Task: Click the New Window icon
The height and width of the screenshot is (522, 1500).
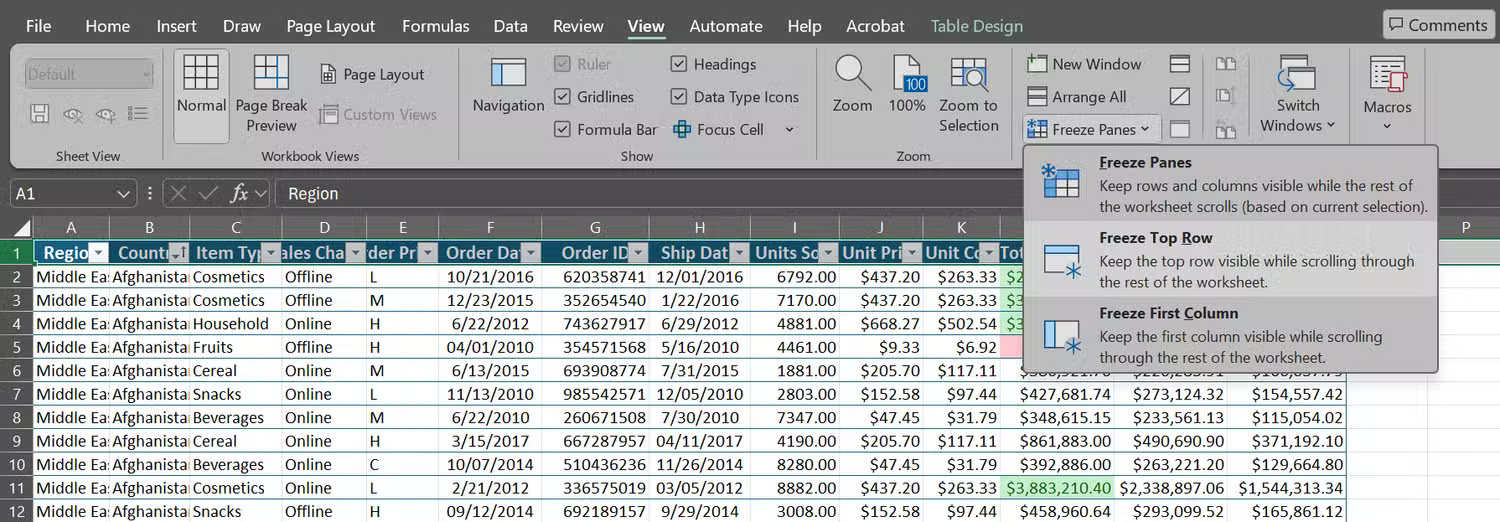Action: click(1036, 64)
